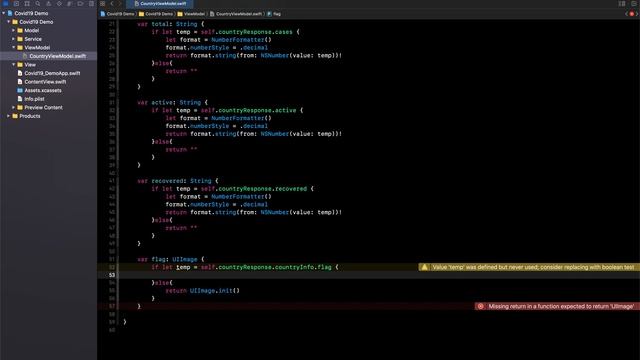This screenshot has width=640, height=360.
Task: Click the related items grid icon
Action: [x=102, y=3]
